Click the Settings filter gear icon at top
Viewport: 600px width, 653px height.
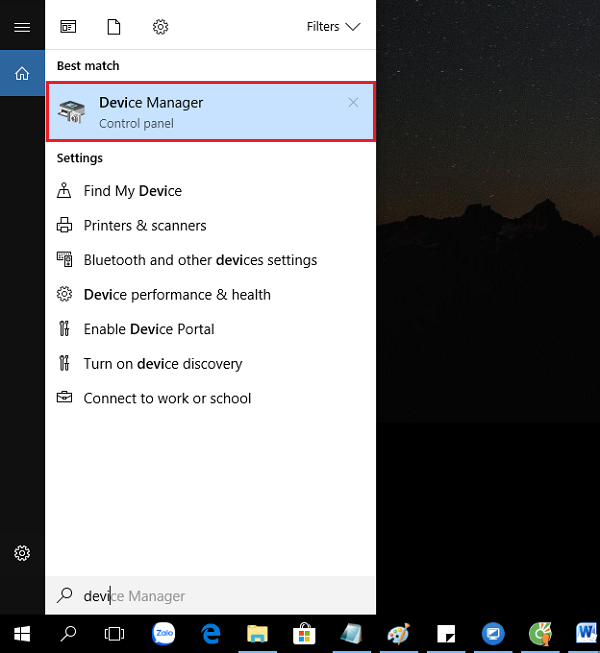160,27
